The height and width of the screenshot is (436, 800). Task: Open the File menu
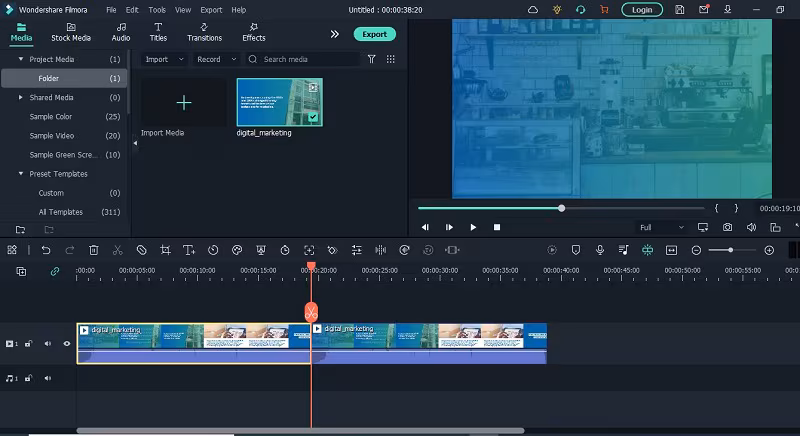(x=111, y=10)
